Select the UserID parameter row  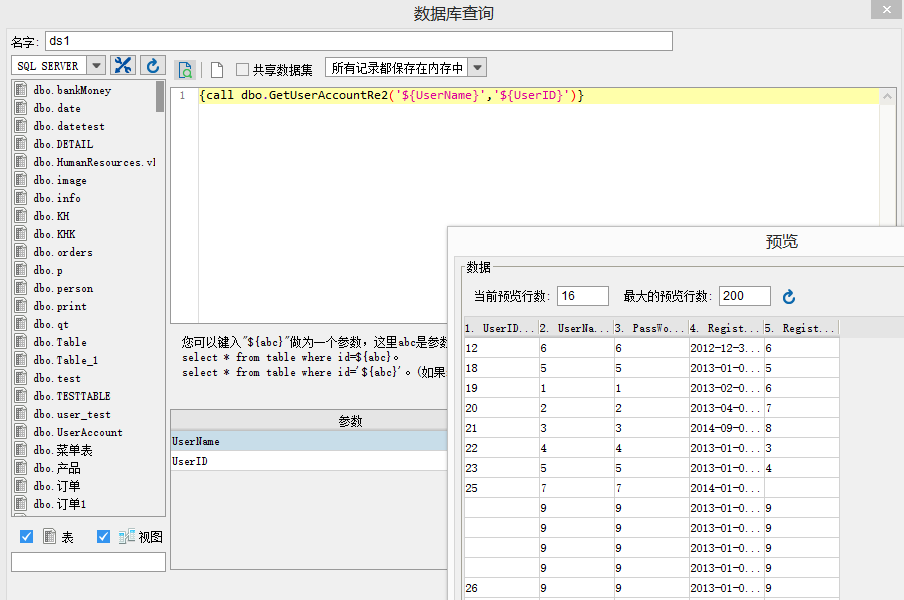click(309, 461)
